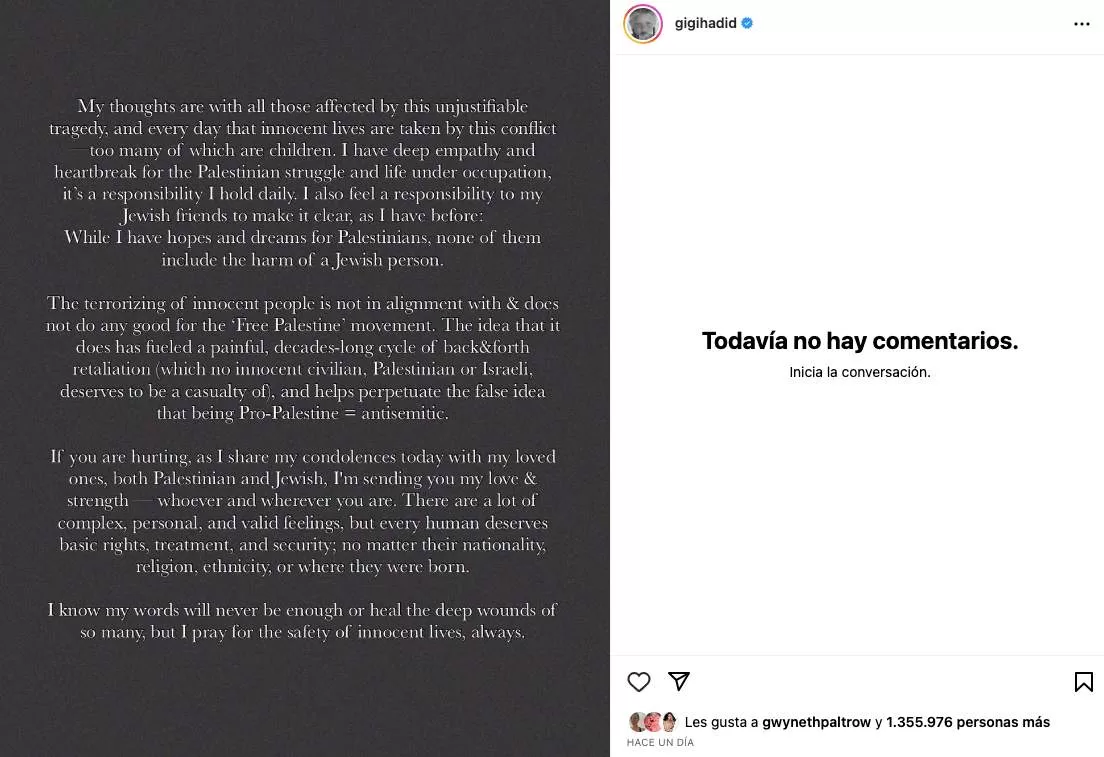Click the final paragraph starting 'I know my words'
Screen dimensions: 1104x757
click(303, 621)
